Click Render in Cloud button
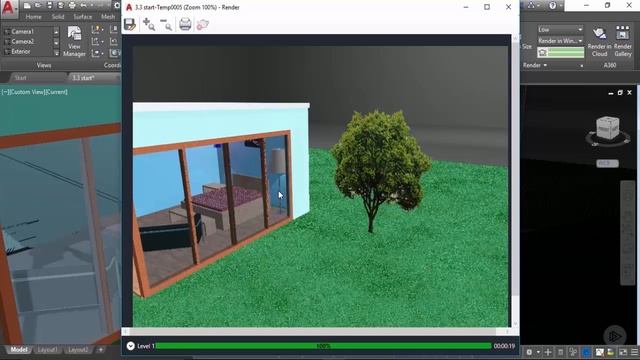This screenshot has height=360, width=640. (599, 42)
